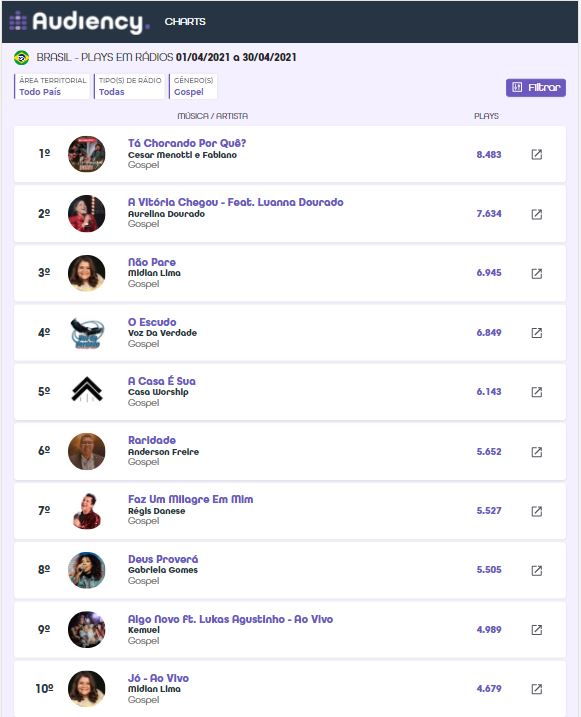Open external link icon for O Escudo
The image size is (581, 717).
(x=537, y=333)
